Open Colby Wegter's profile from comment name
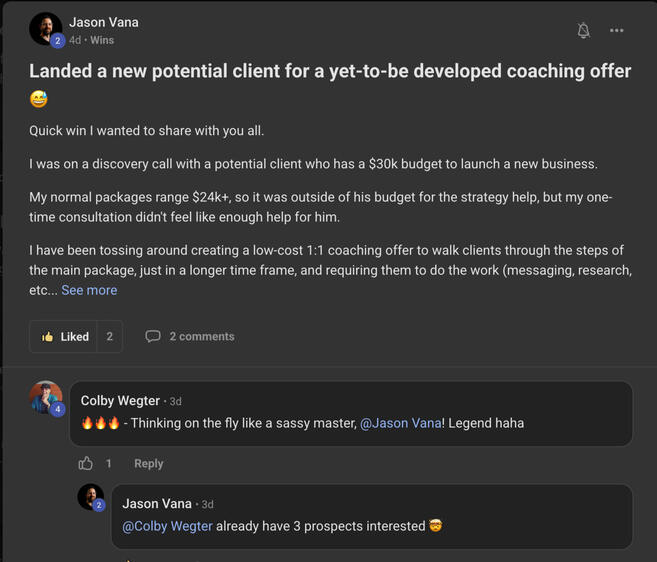The width and height of the screenshot is (657, 562). tap(119, 401)
